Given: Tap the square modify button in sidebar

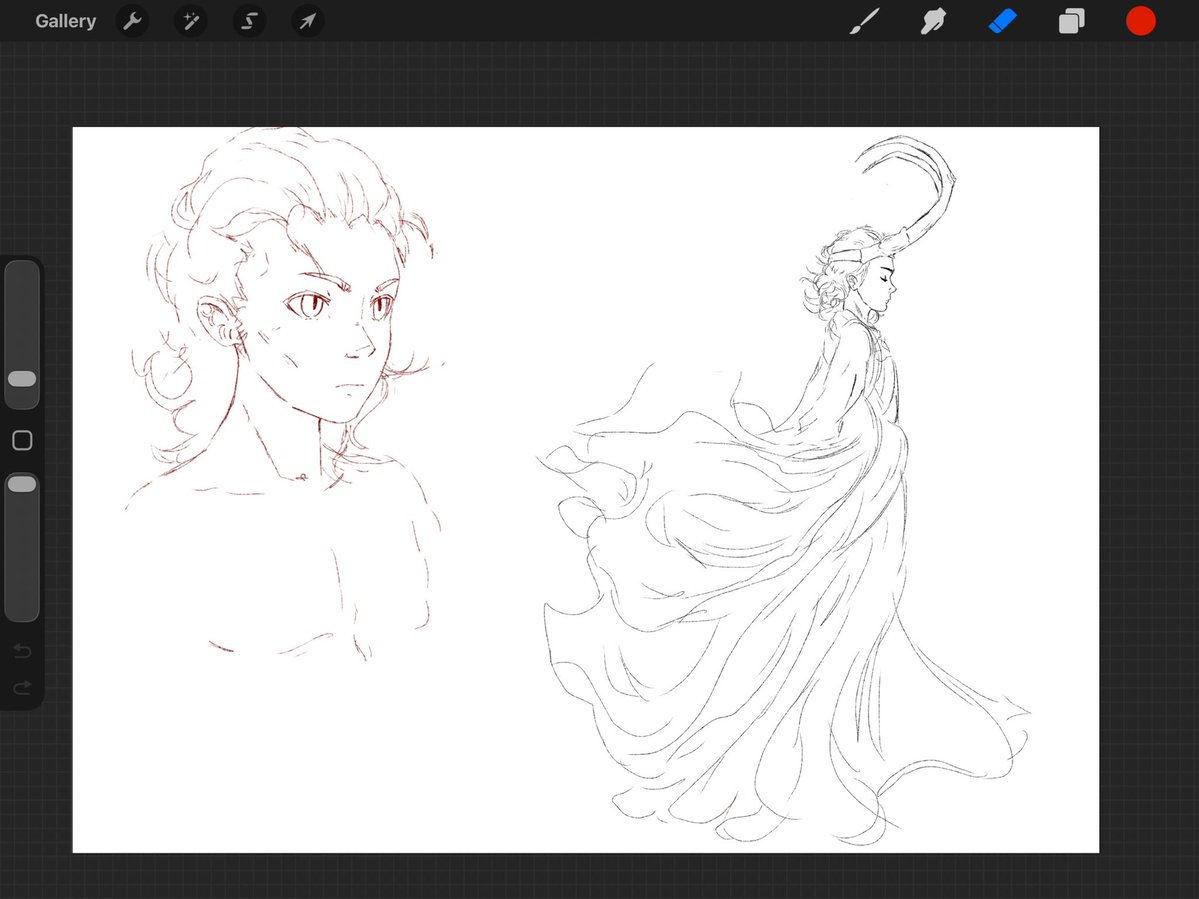Looking at the screenshot, I should coord(22,440).
